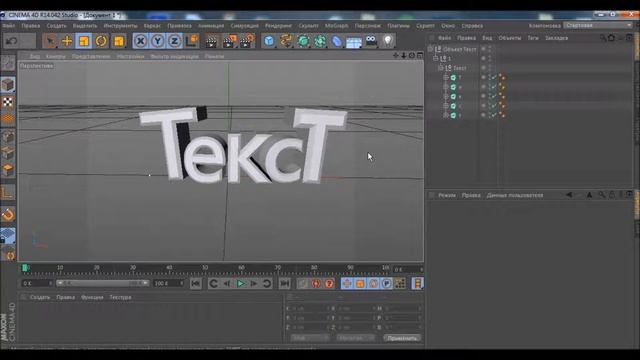Open the Инструменты menu

pos(120,26)
